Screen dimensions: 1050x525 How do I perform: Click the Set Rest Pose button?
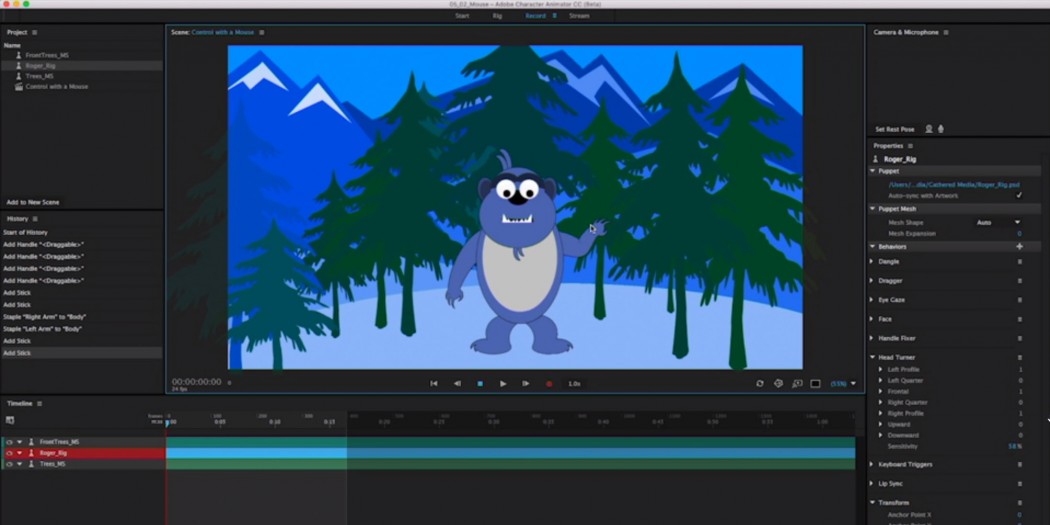[x=894, y=129]
